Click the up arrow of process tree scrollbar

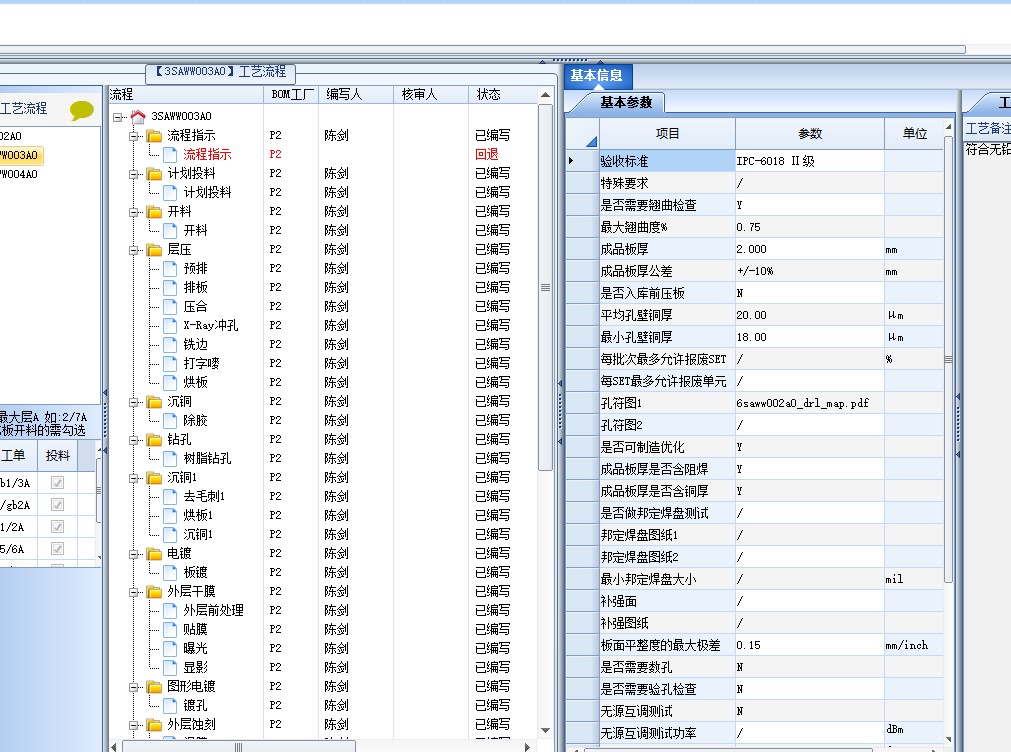(x=545, y=95)
